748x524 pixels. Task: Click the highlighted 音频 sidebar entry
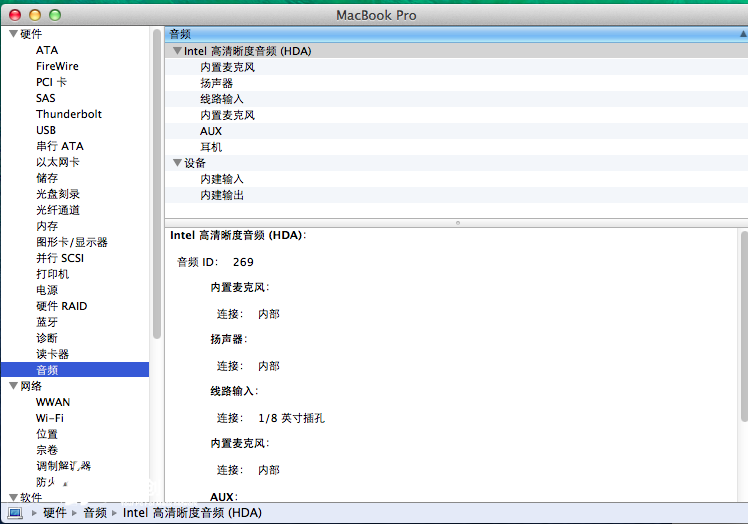click(x=75, y=370)
